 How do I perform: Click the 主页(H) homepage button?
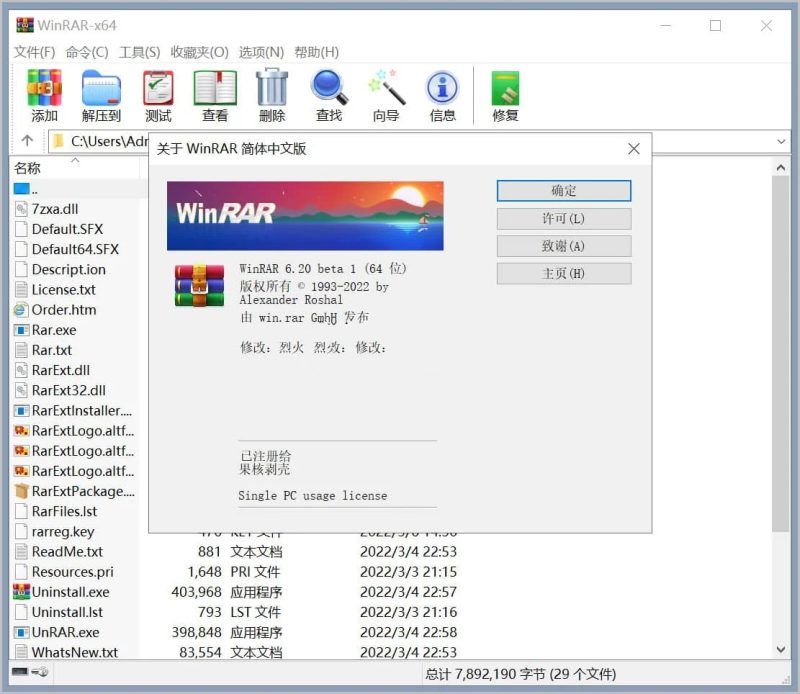coord(564,273)
